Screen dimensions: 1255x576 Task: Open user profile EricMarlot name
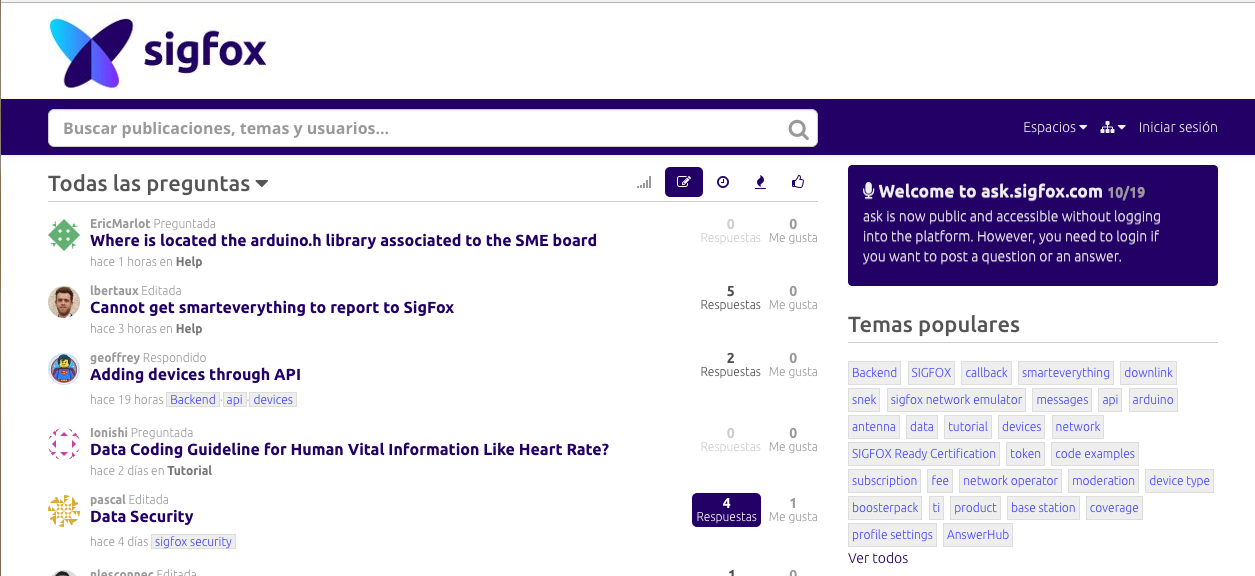point(120,224)
